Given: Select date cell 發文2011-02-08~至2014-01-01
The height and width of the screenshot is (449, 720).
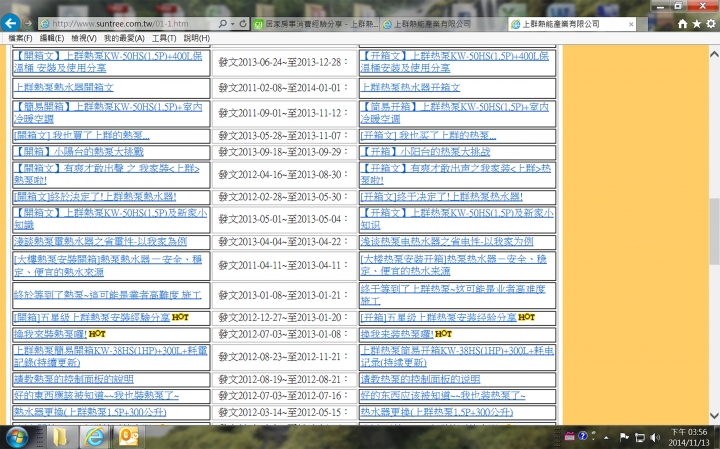Looking at the screenshot, I should [282, 88].
